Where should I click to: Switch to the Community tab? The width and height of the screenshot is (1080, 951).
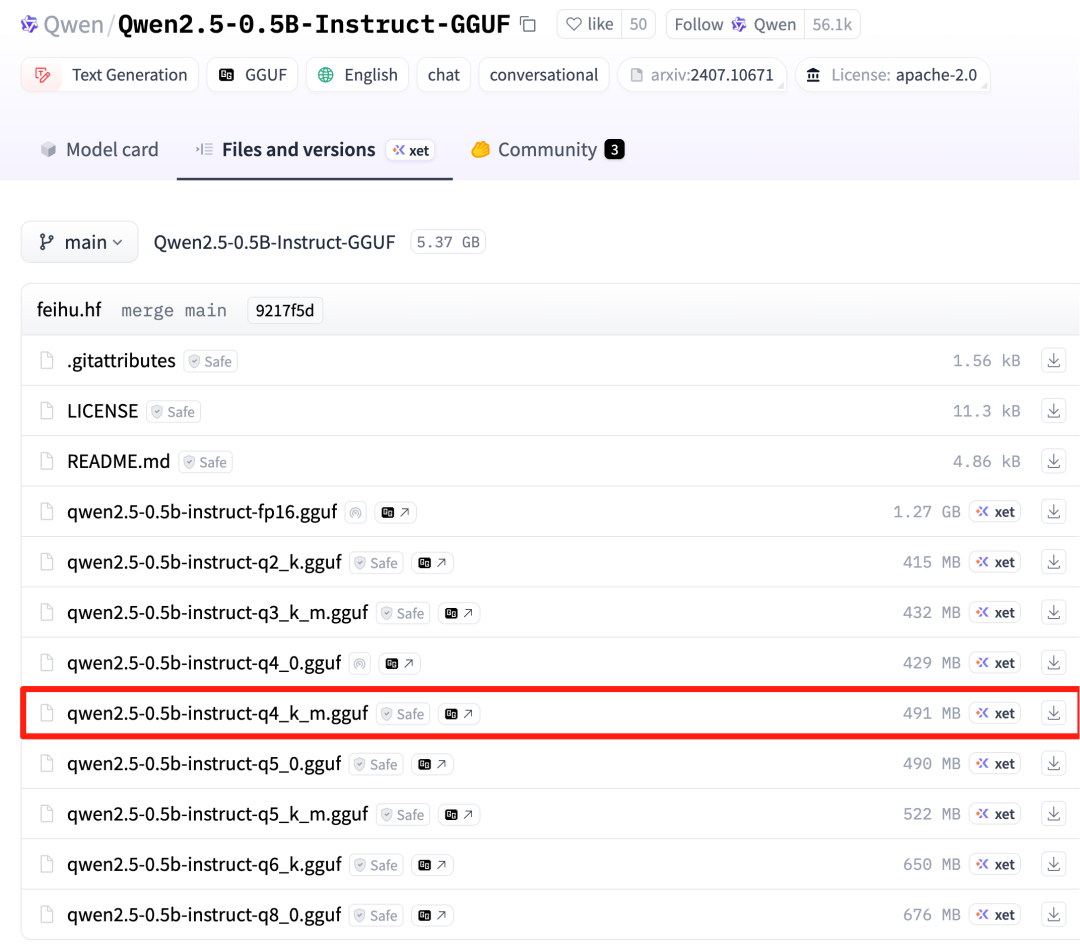pyautogui.click(x=546, y=149)
